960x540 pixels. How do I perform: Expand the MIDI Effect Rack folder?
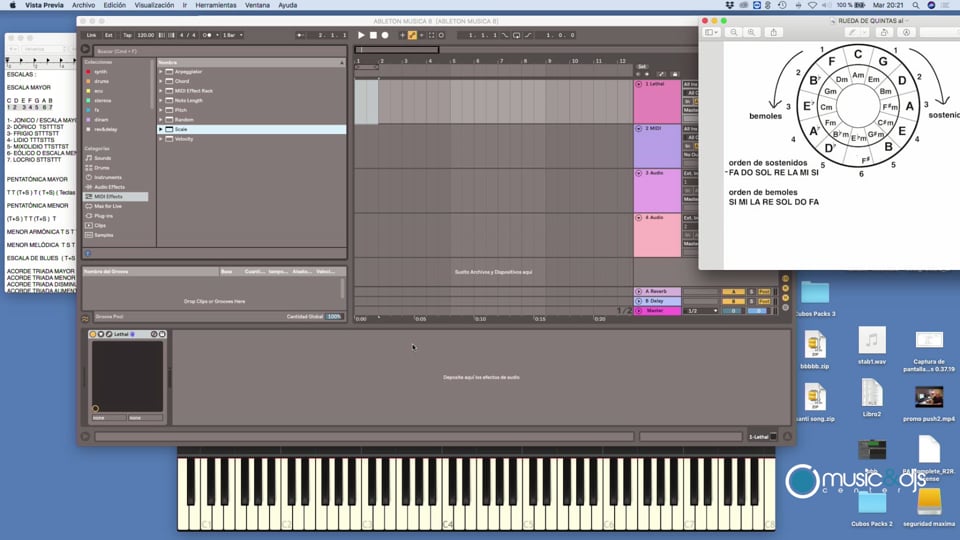click(x=161, y=91)
